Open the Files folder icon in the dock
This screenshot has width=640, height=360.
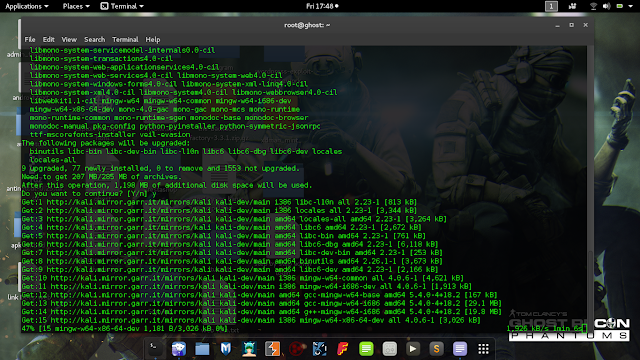point(202,349)
